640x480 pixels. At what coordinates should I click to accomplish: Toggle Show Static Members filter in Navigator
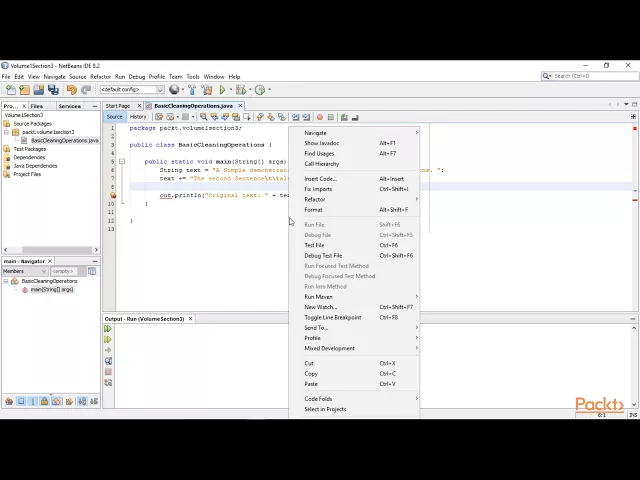click(x=33, y=401)
